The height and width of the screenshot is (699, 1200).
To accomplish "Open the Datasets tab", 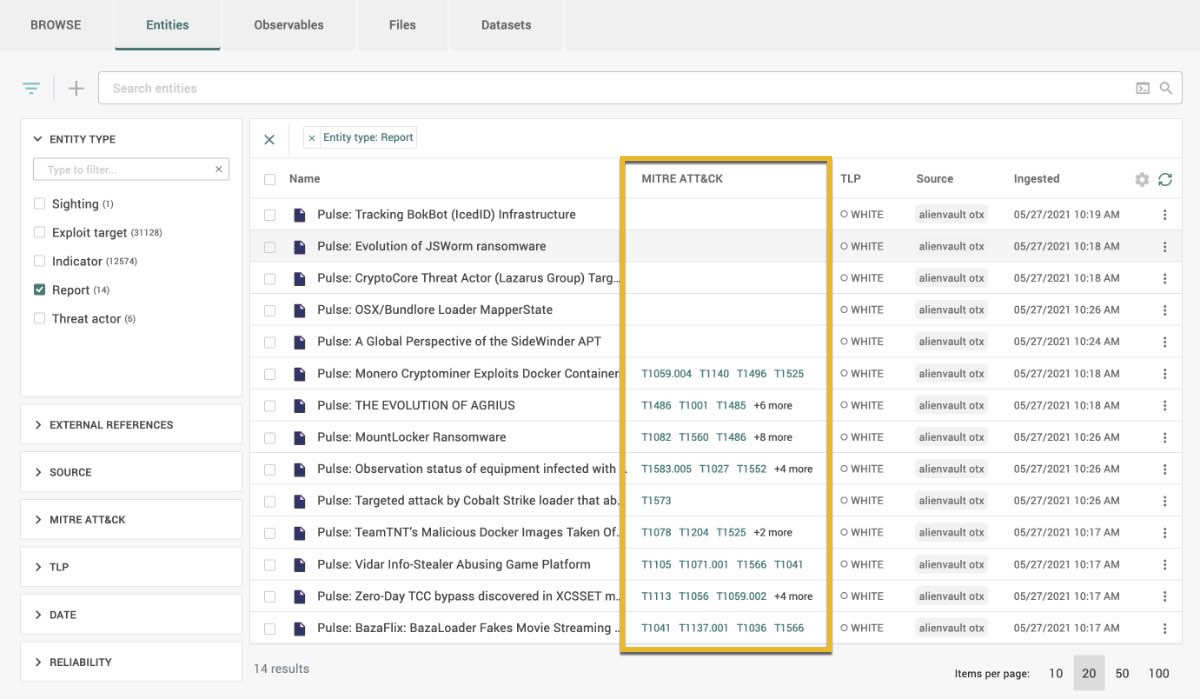I will (x=506, y=25).
